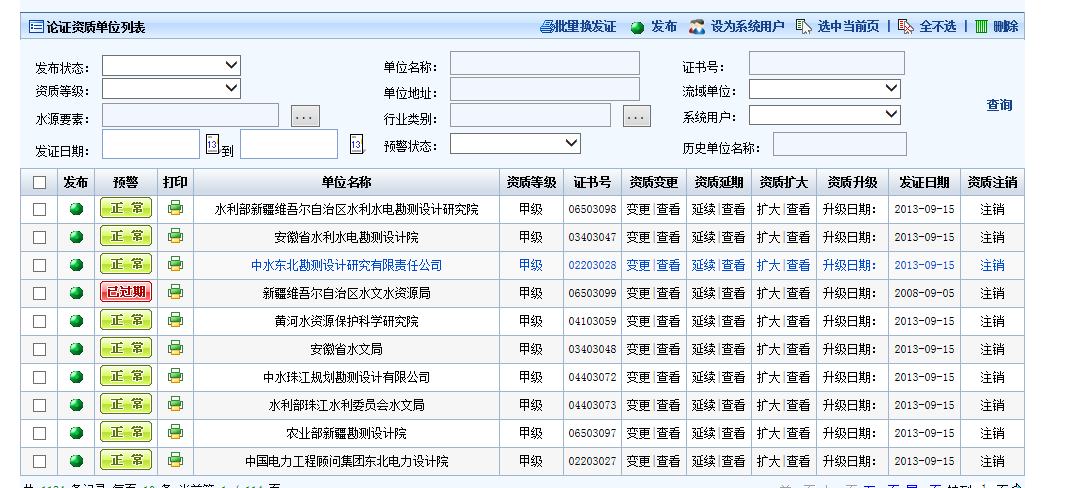The width and height of the screenshot is (1082, 488).
Task: Click into the 历史单位名称 field
Action: 840,144
